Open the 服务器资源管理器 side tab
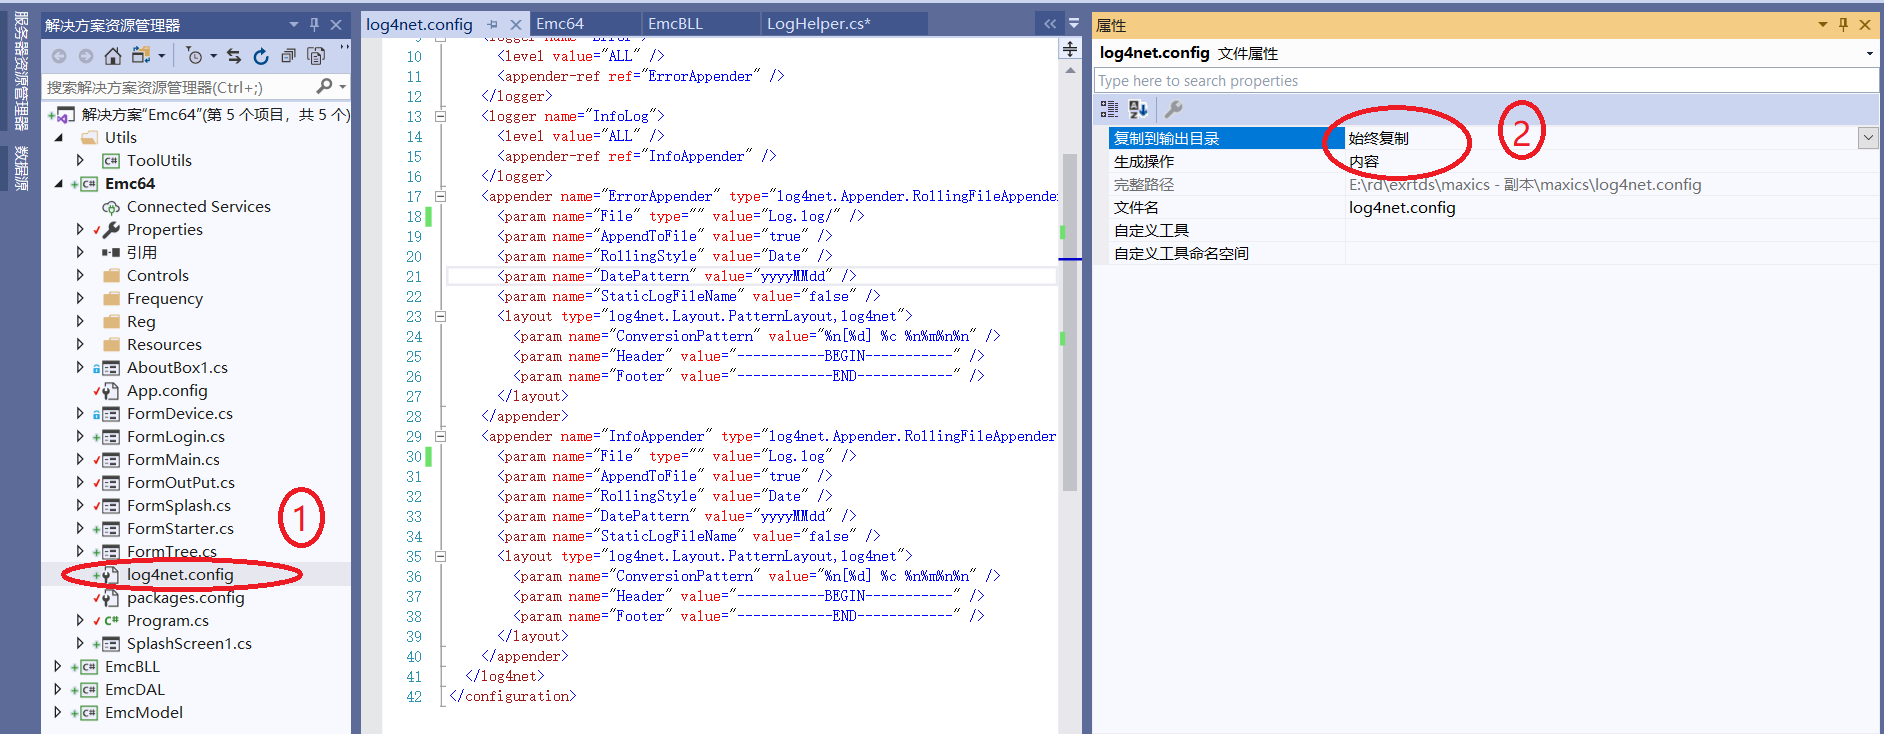Screen dimensions: 1884x734 tap(21, 70)
